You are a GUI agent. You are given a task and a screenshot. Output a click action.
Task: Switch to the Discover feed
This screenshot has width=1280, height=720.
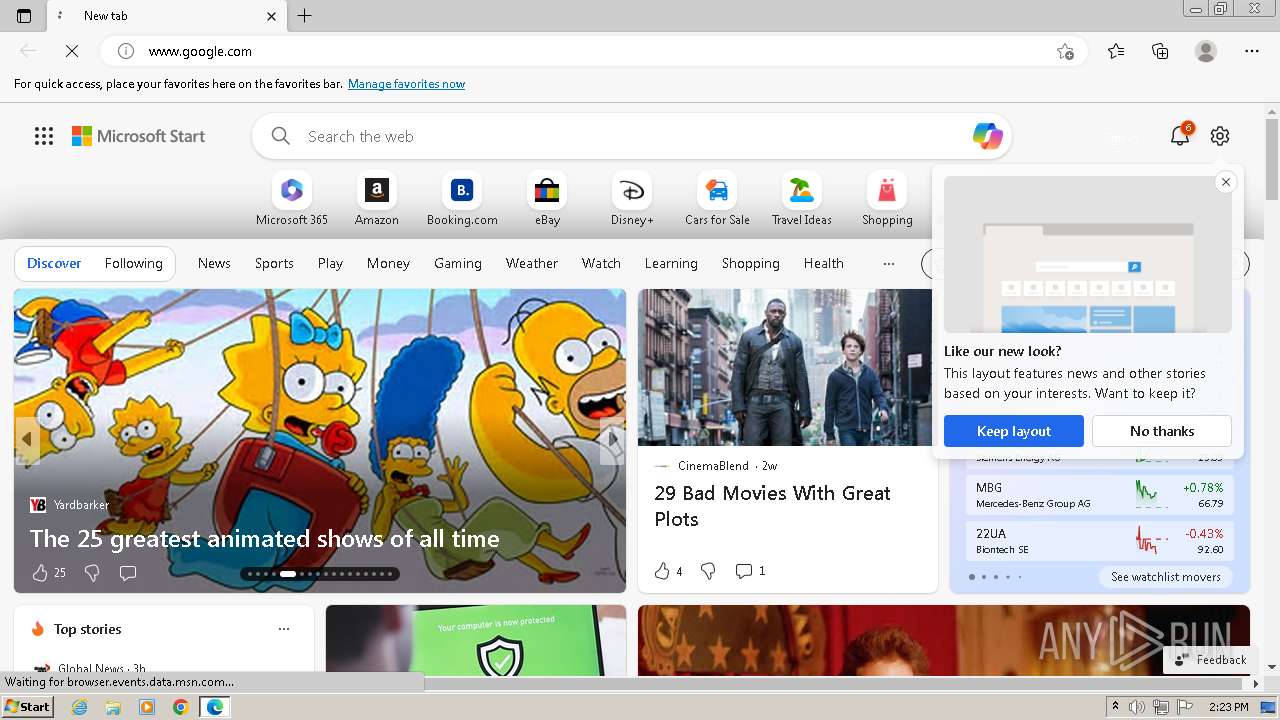(x=54, y=263)
